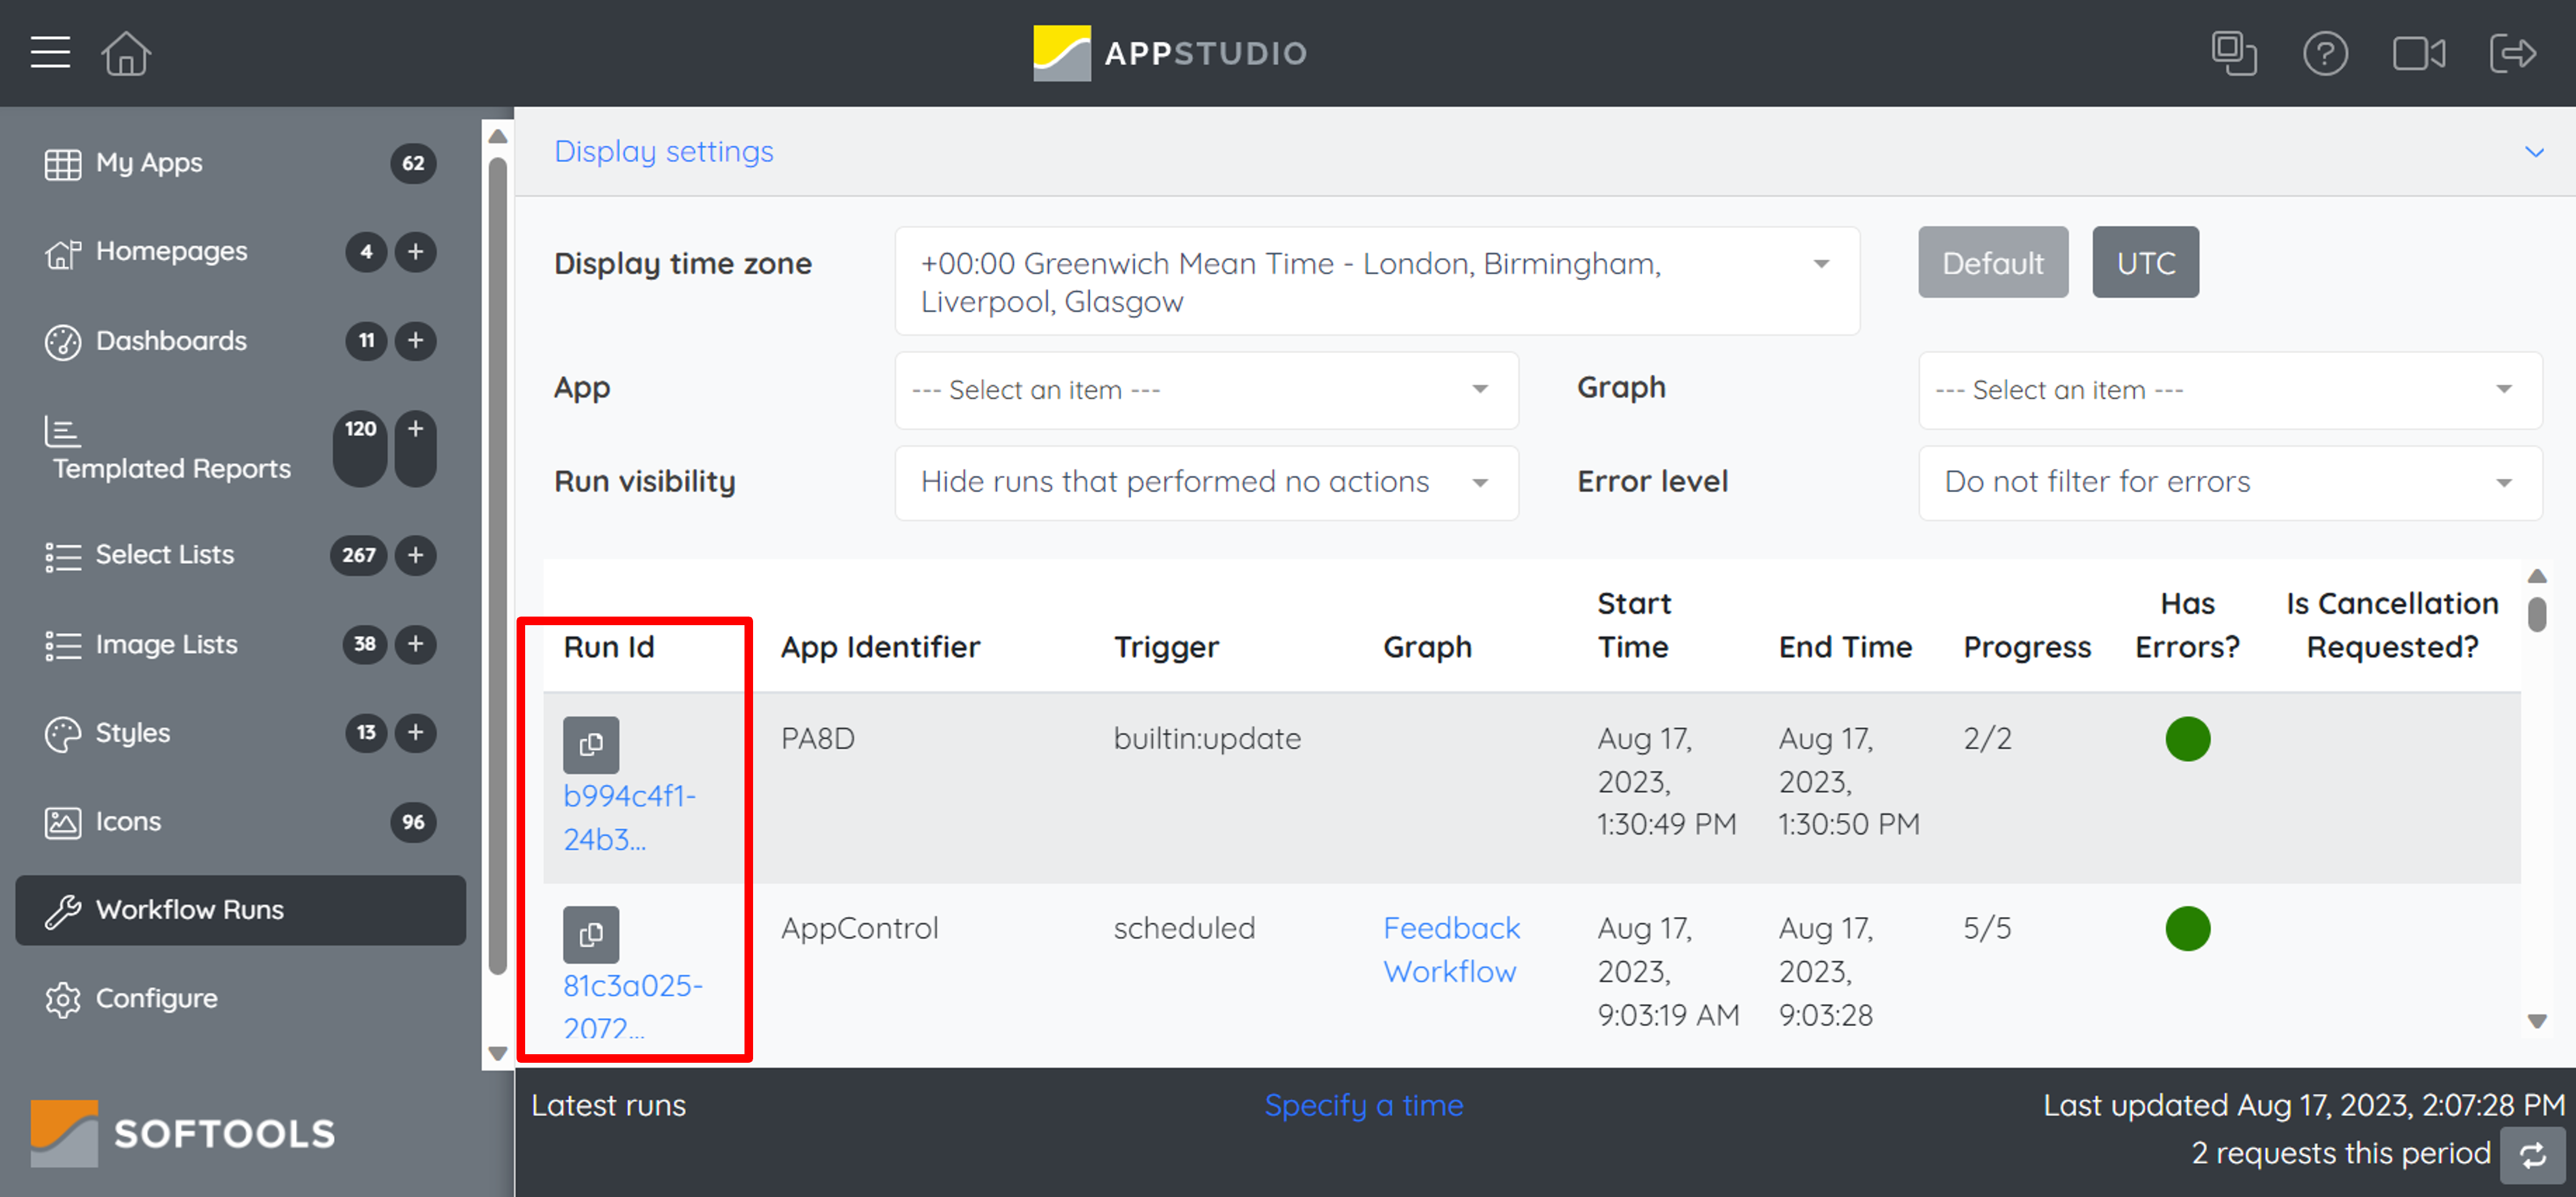
Task: Click the refresh icon in the footer
Action: pyautogui.click(x=2533, y=1155)
